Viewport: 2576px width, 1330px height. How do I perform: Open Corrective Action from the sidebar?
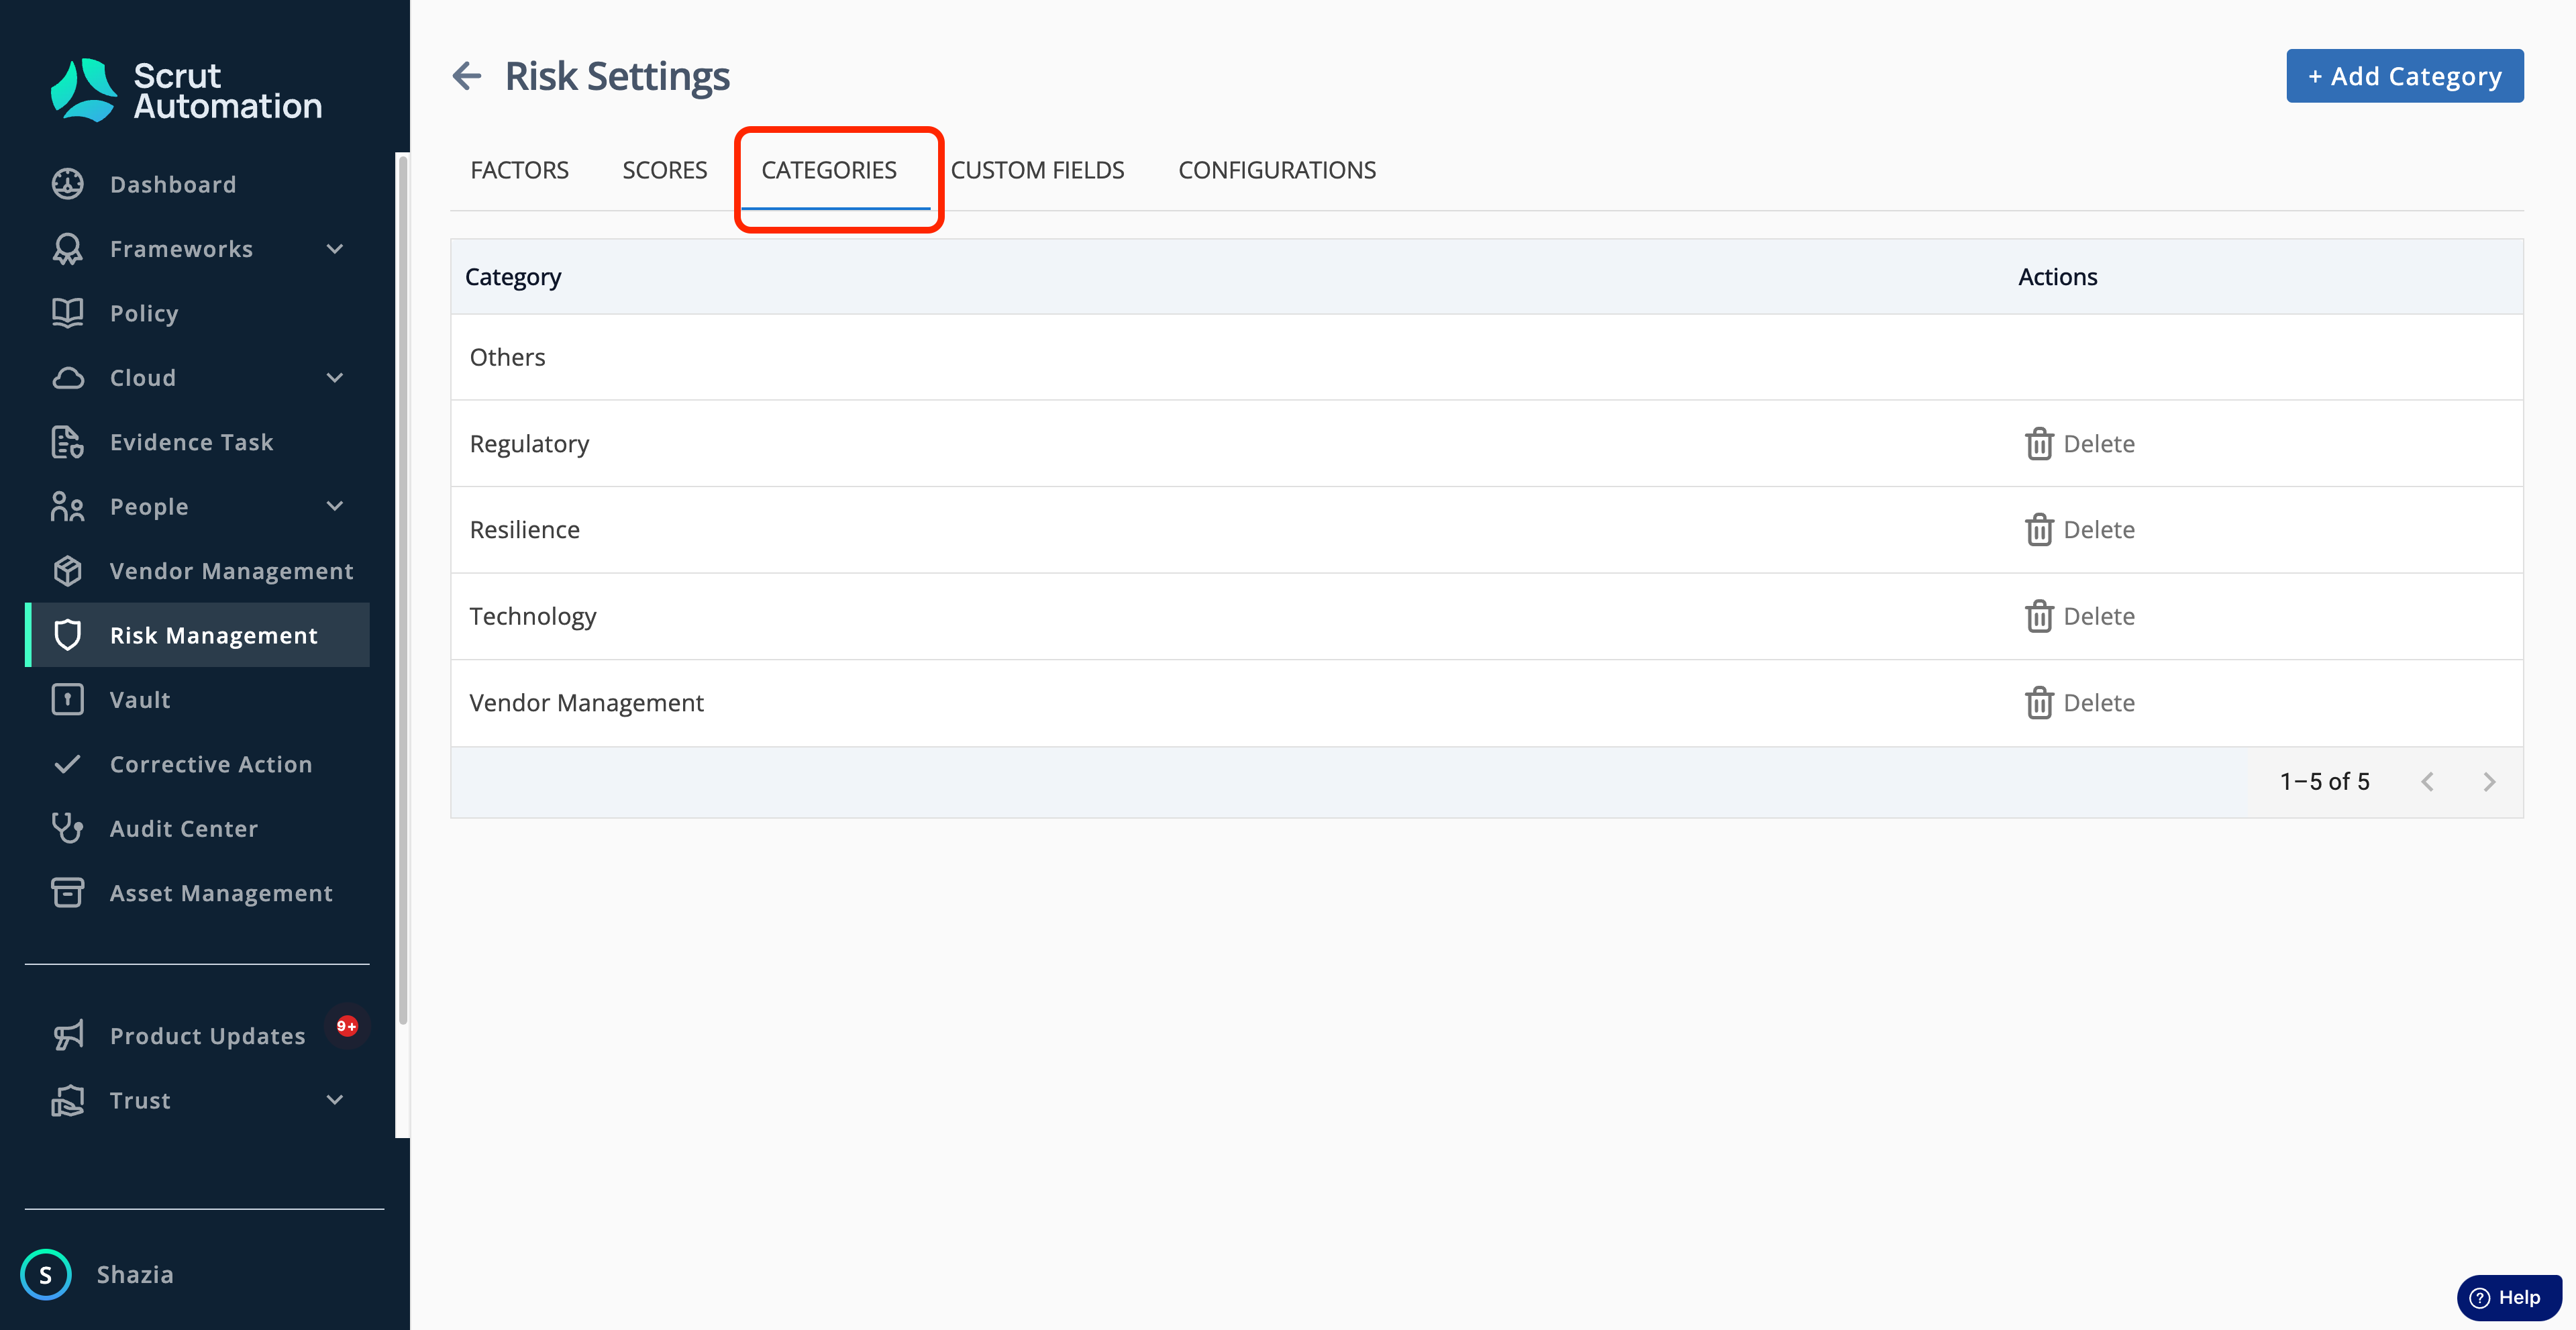(197, 764)
